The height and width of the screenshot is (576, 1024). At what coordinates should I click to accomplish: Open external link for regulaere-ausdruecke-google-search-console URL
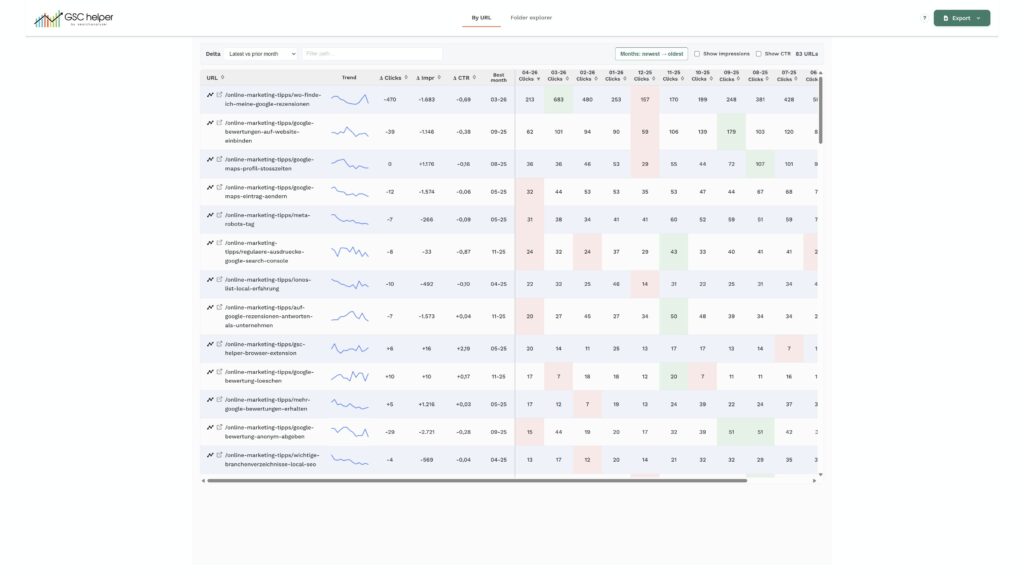219,243
